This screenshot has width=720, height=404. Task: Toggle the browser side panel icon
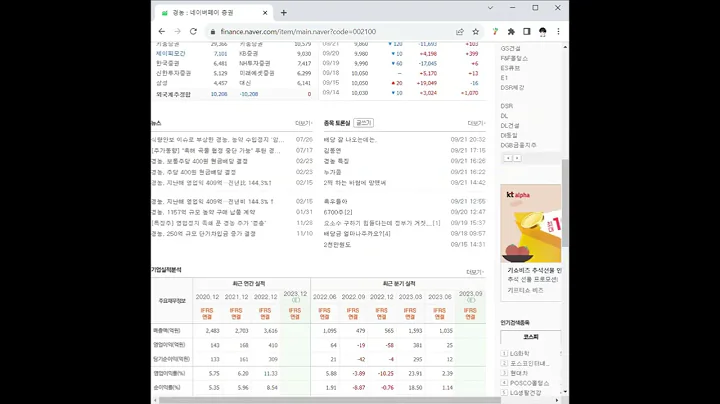(527, 32)
